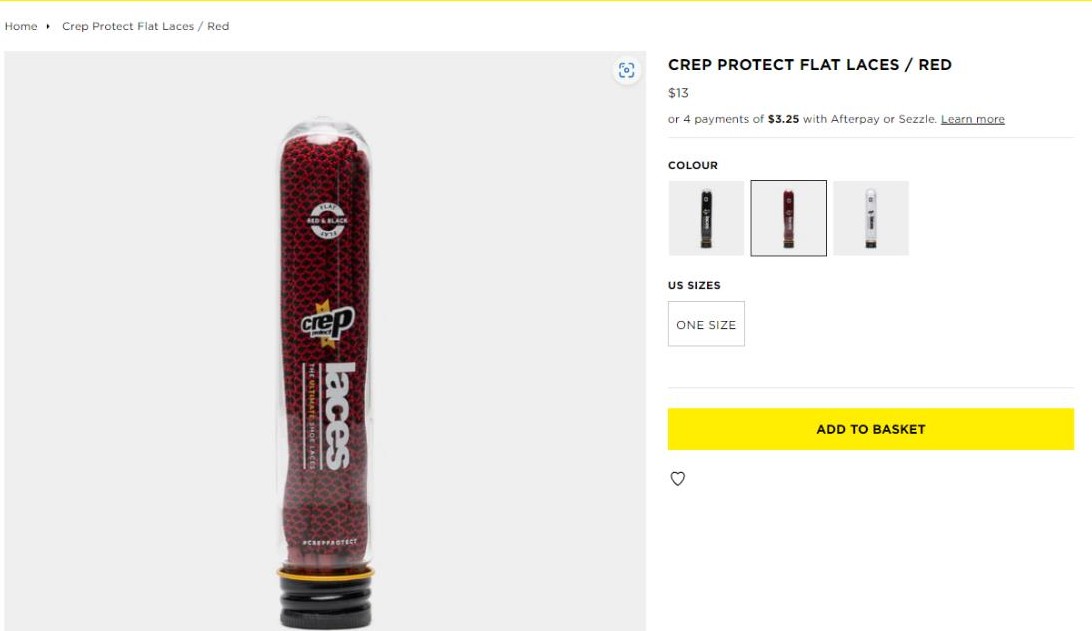Viewport: 1092px width, 631px height.
Task: Go to the Home breadcrumb
Action: [21, 26]
